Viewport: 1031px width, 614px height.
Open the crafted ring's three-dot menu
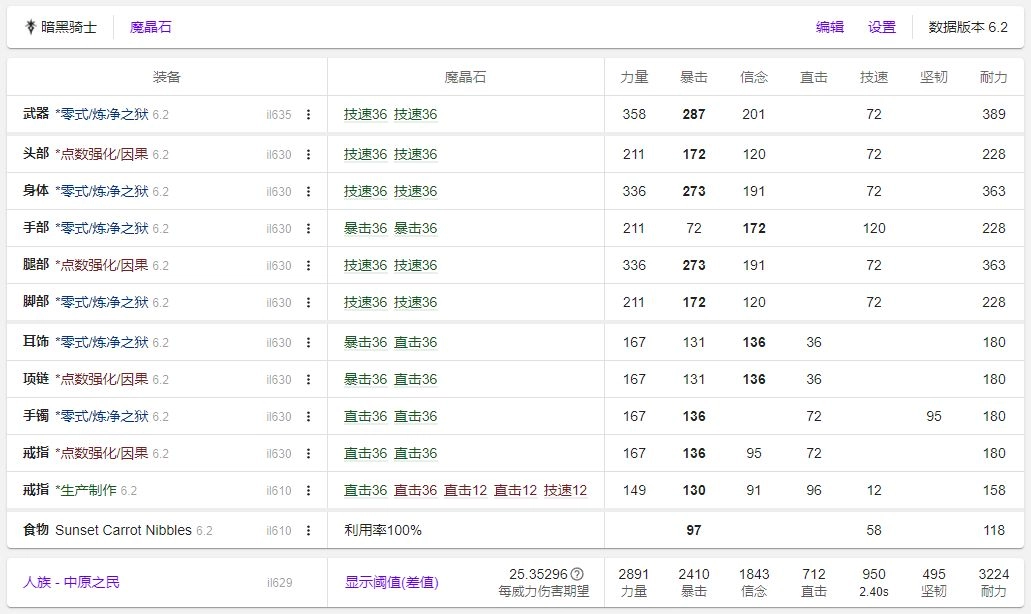308,491
